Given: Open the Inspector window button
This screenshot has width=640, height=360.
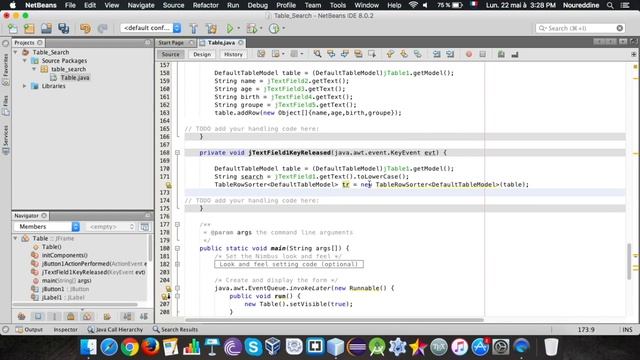Looking at the screenshot, I should tap(65, 329).
